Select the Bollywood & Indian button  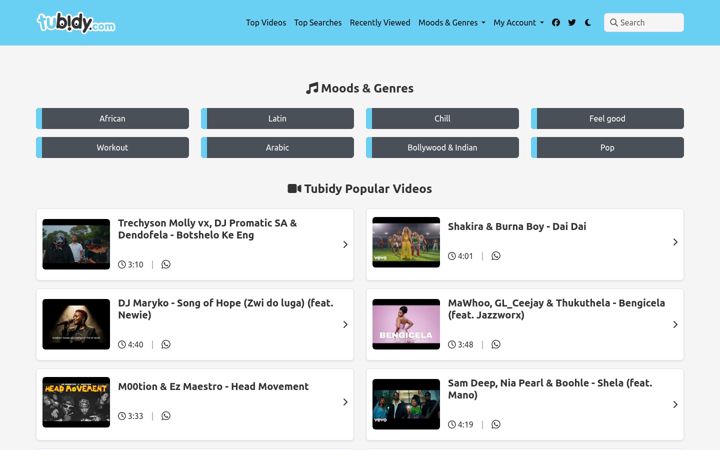pos(442,147)
